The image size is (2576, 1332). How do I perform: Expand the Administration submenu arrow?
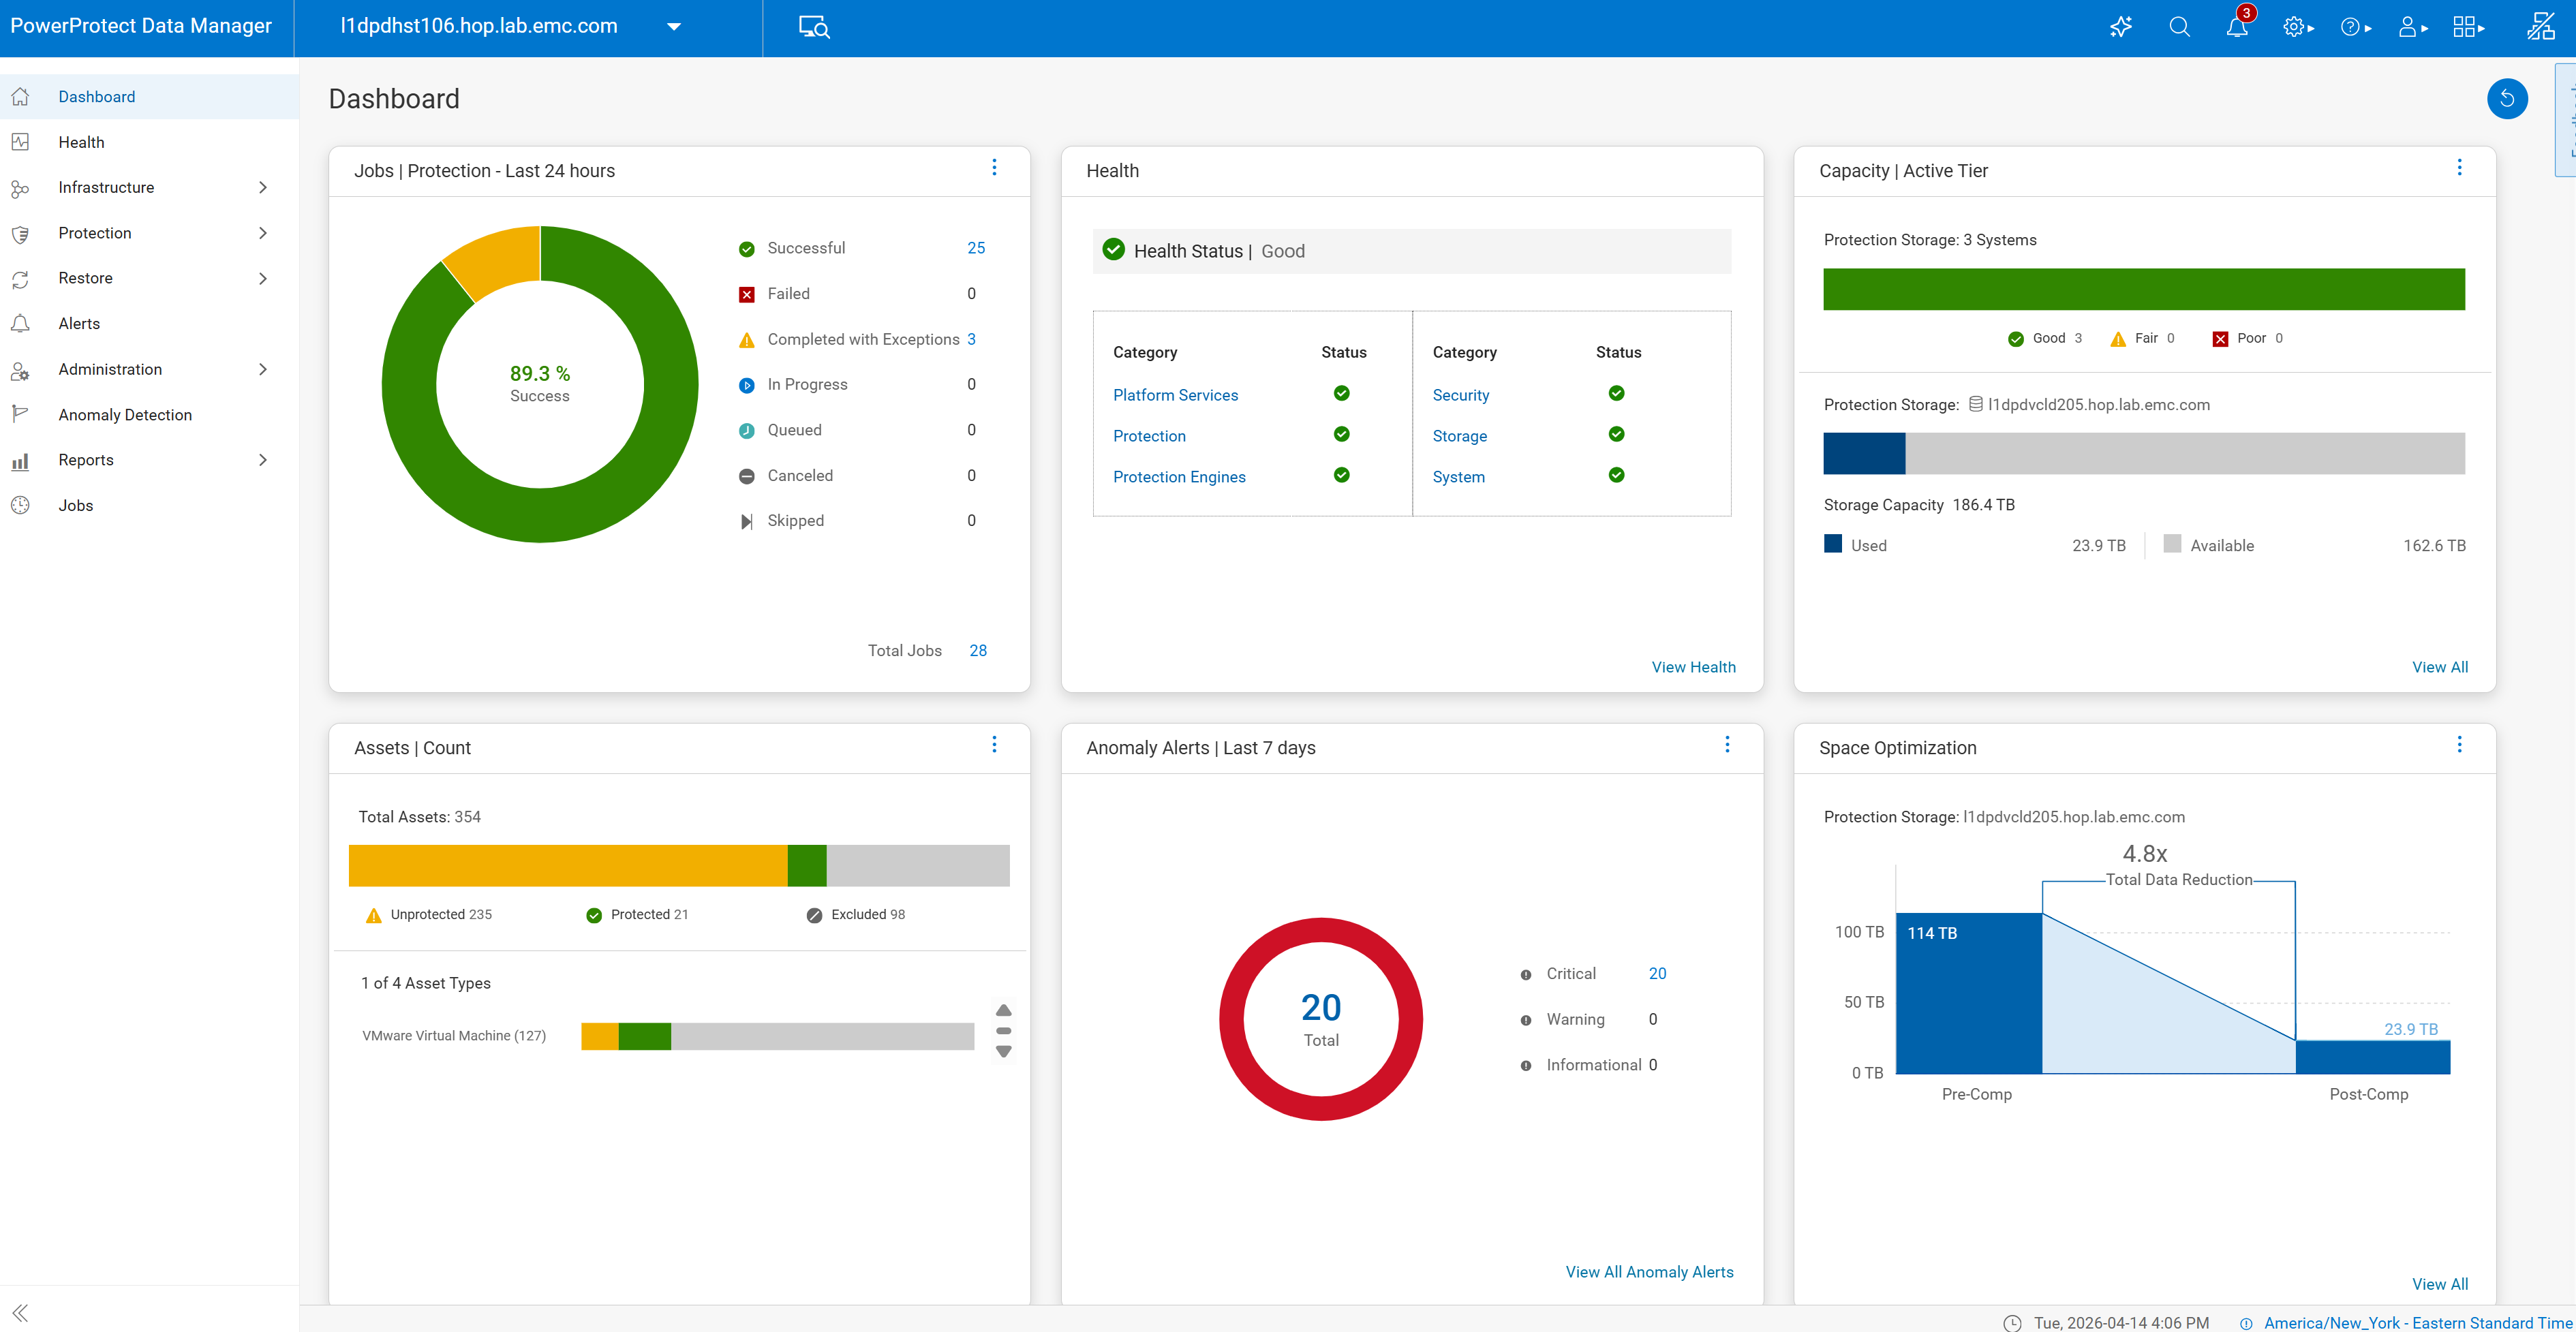(263, 369)
